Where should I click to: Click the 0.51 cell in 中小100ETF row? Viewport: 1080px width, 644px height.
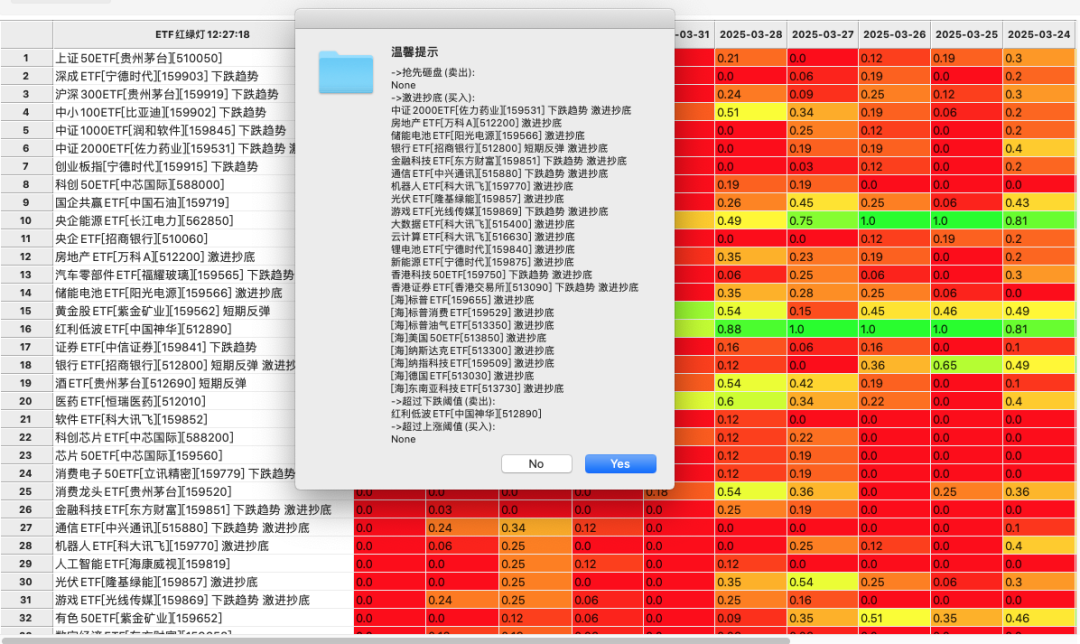click(x=751, y=112)
